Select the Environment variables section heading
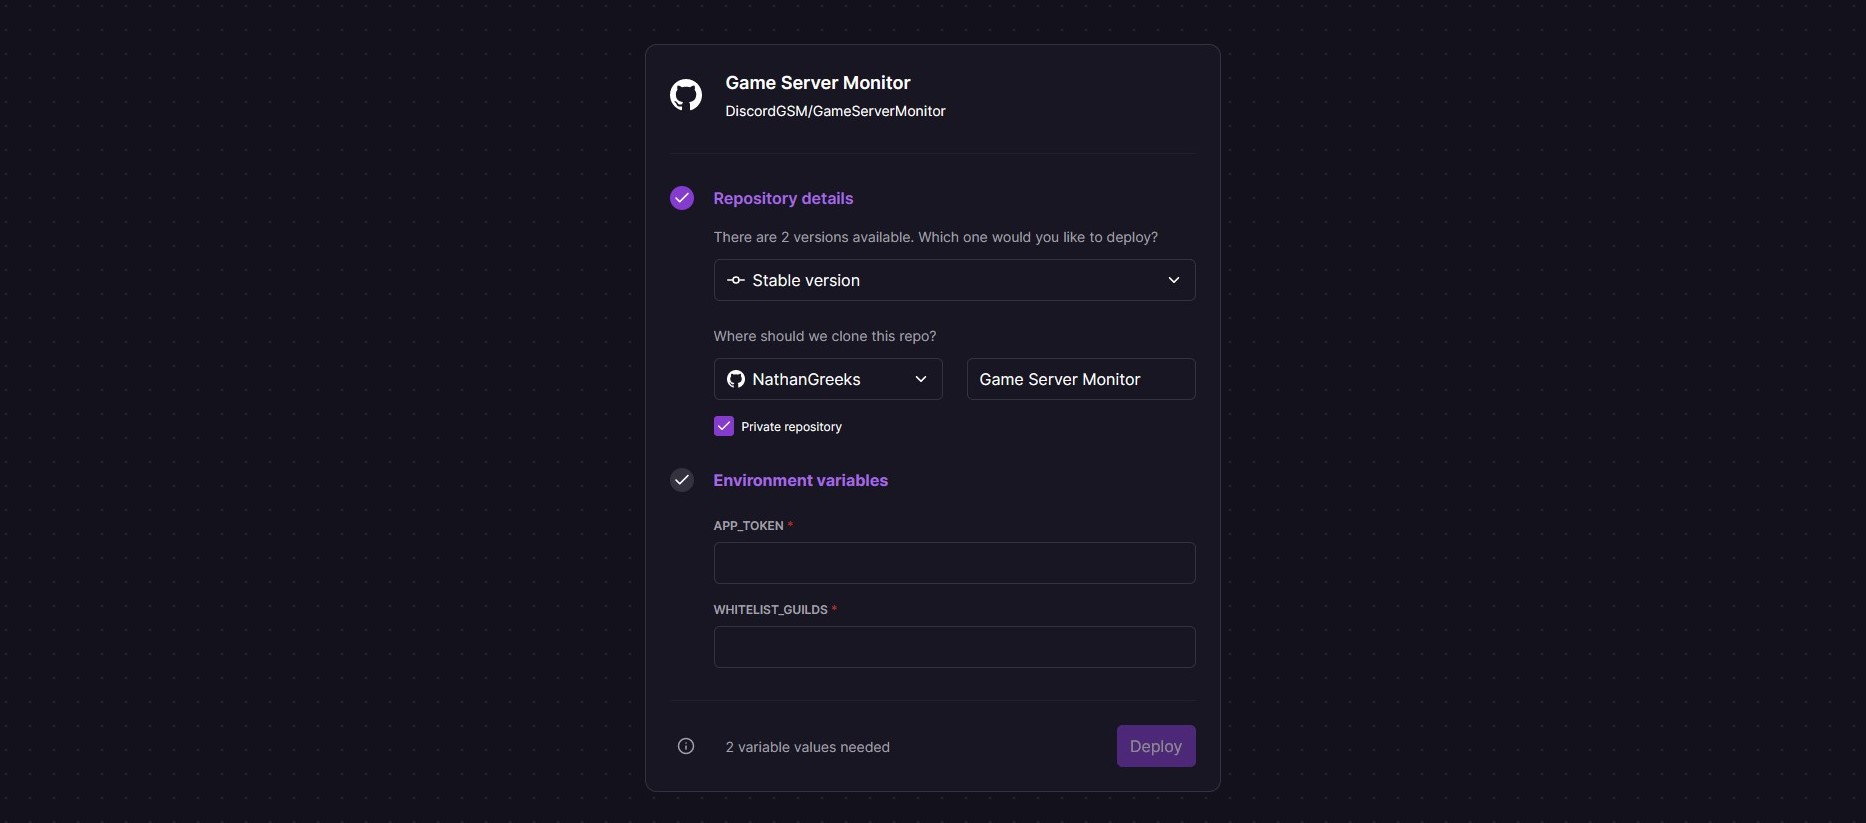Image resolution: width=1866 pixels, height=823 pixels. pos(800,480)
